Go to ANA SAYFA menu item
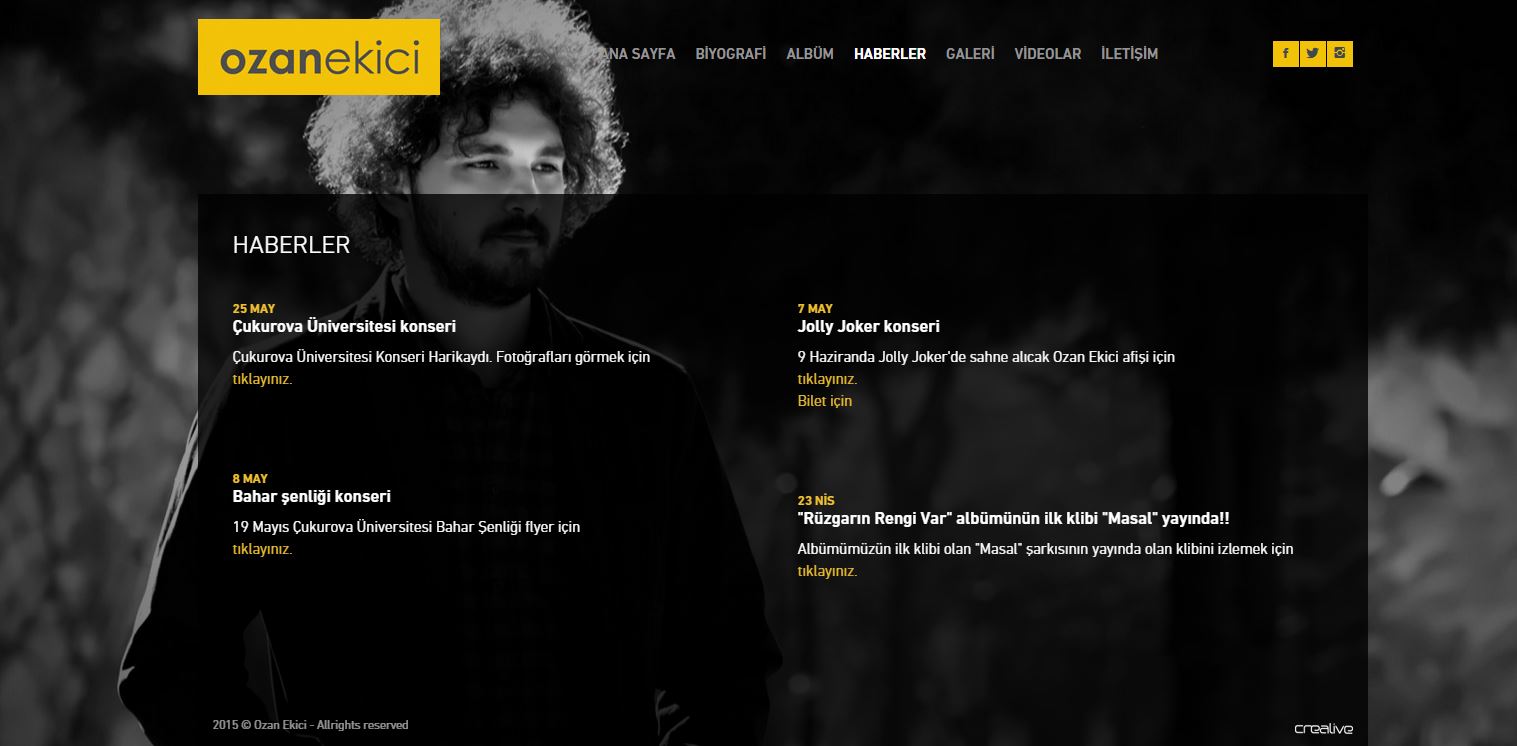1517x746 pixels. tap(636, 54)
